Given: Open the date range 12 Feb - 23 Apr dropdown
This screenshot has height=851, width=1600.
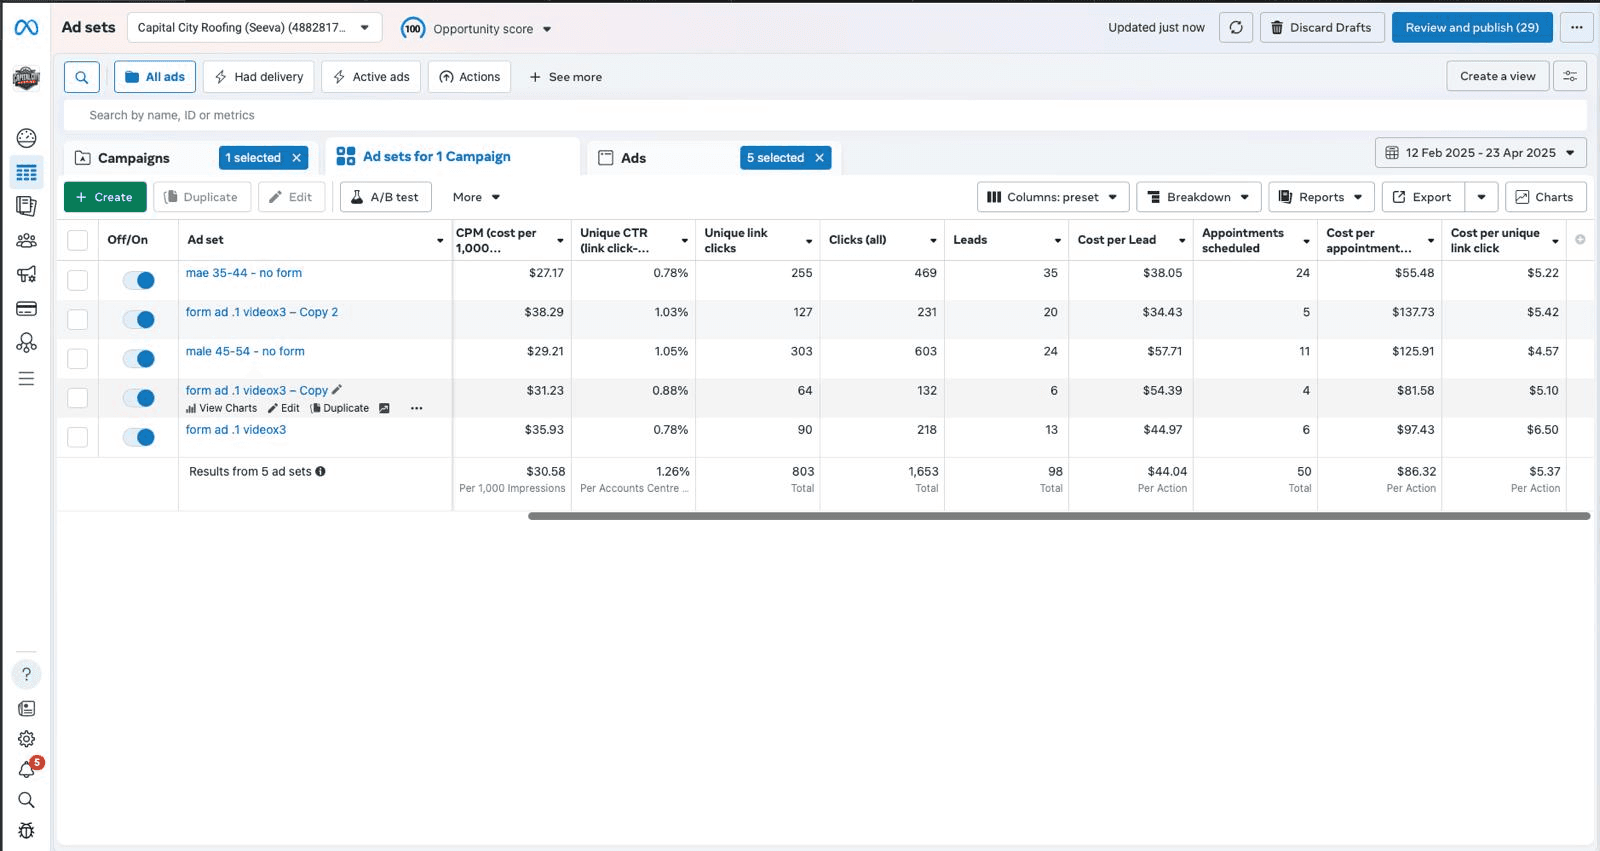Looking at the screenshot, I should tap(1480, 153).
